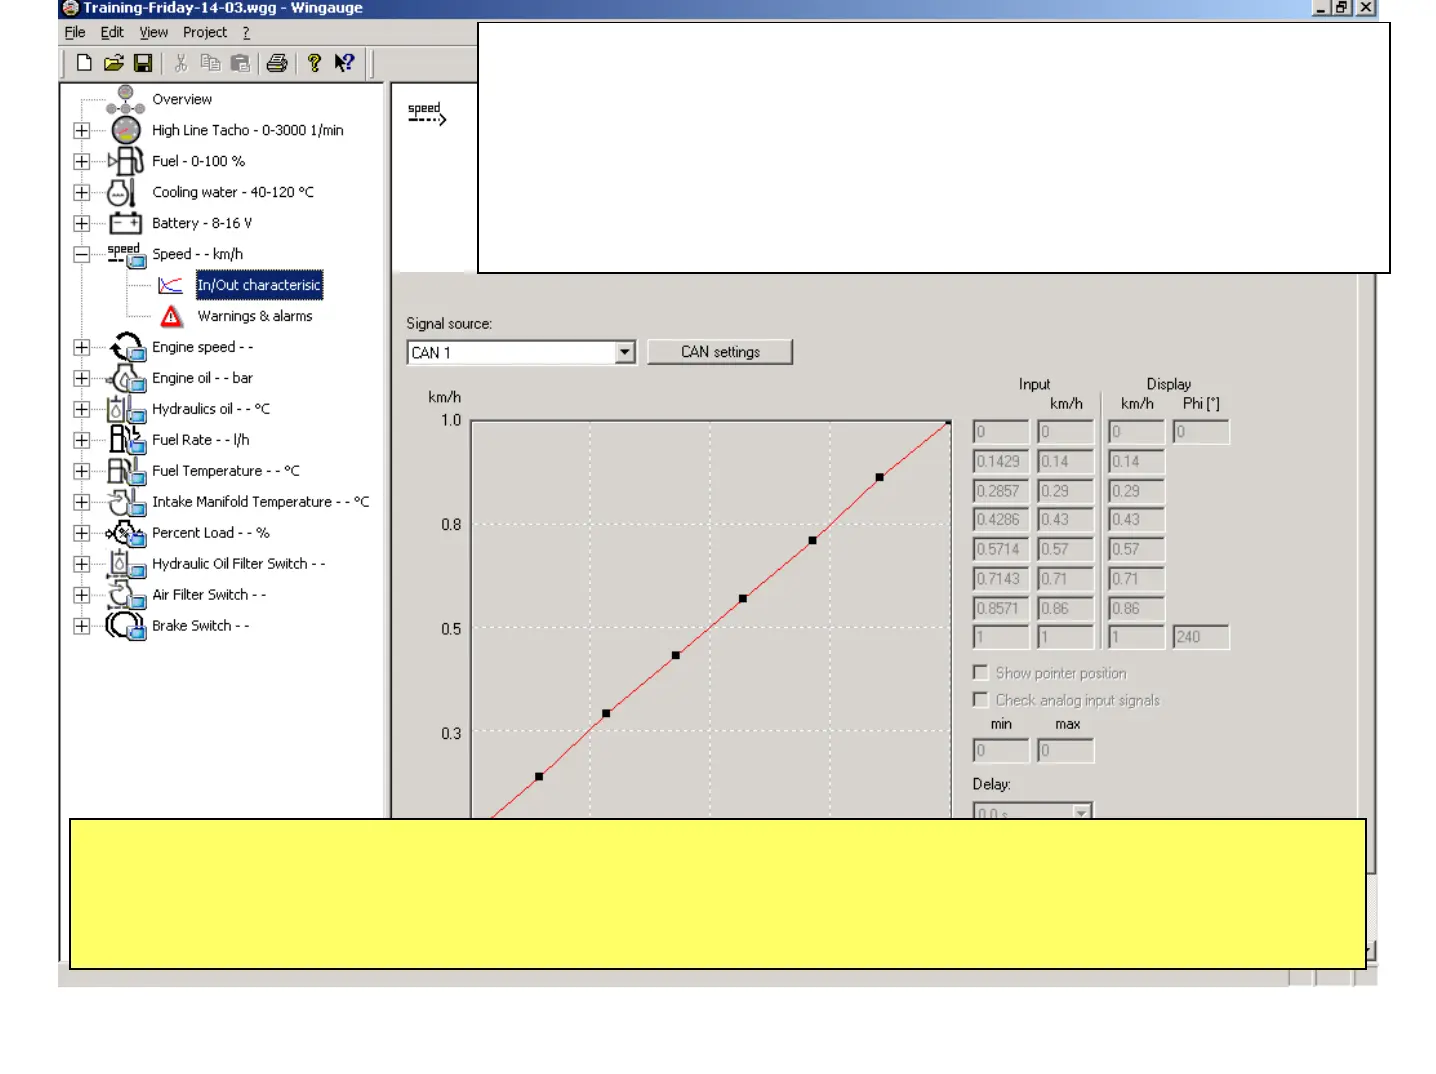Screen dimensions: 1436x1074
Task: Click the Air Filter Switch icon
Action: (x=127, y=595)
